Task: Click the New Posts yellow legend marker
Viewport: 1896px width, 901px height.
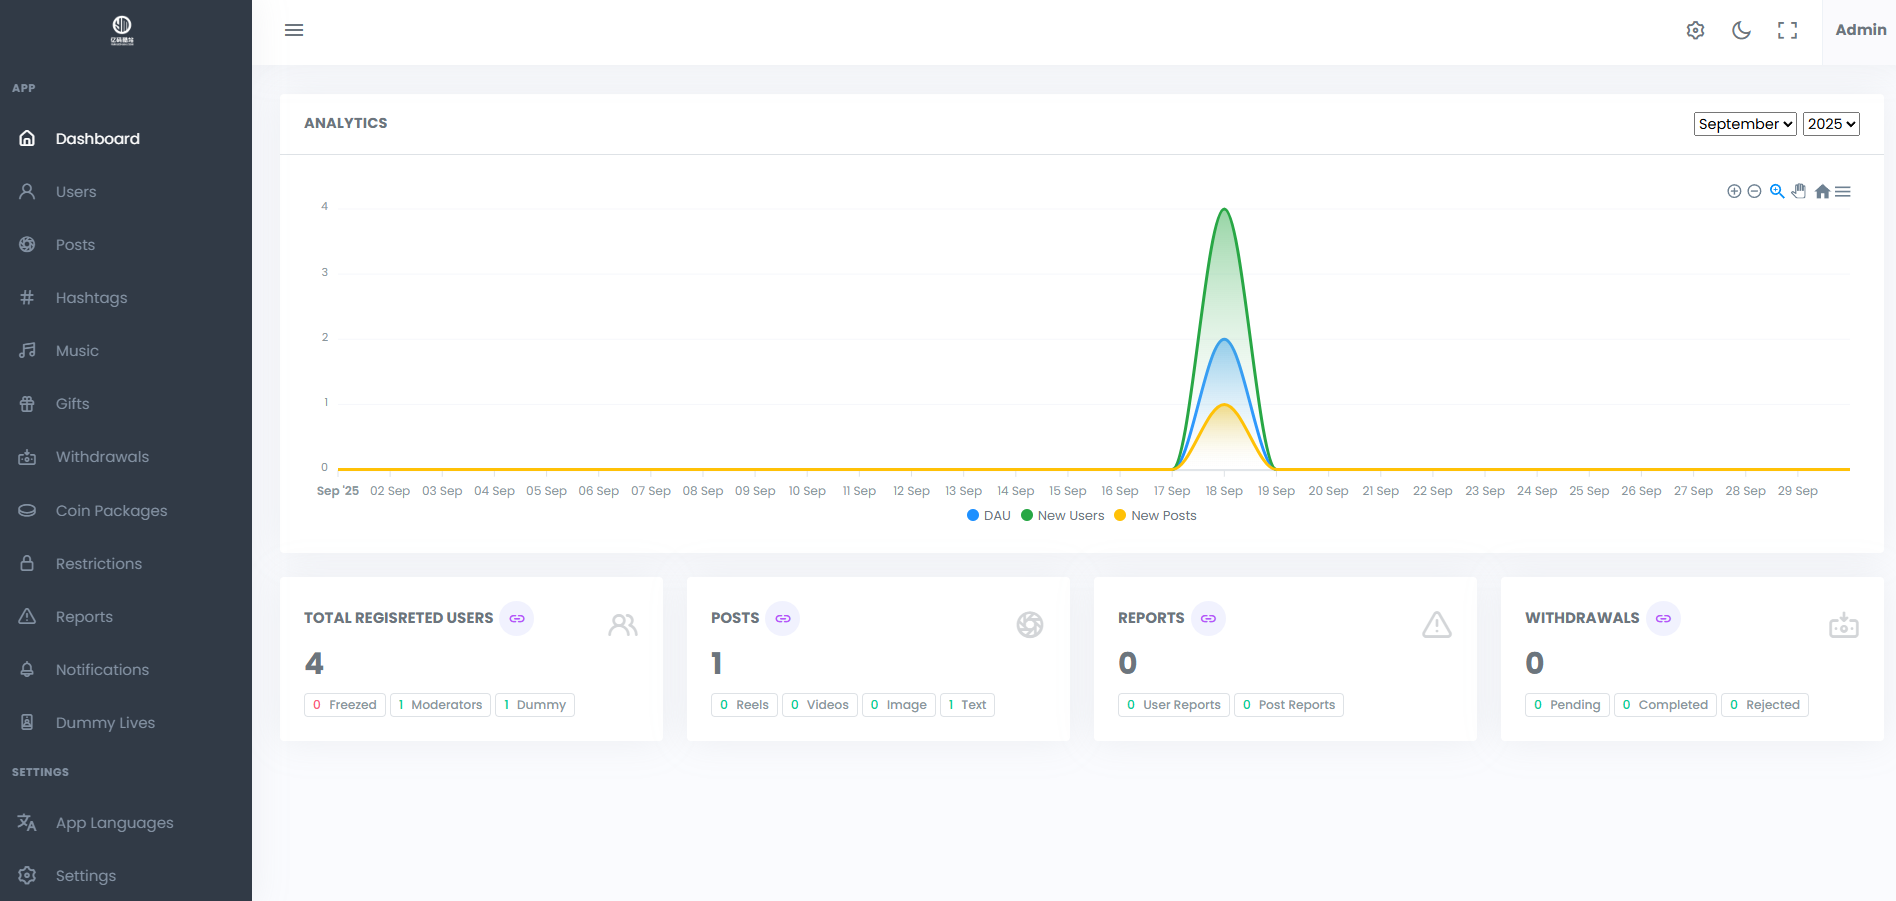Action: tap(1120, 516)
